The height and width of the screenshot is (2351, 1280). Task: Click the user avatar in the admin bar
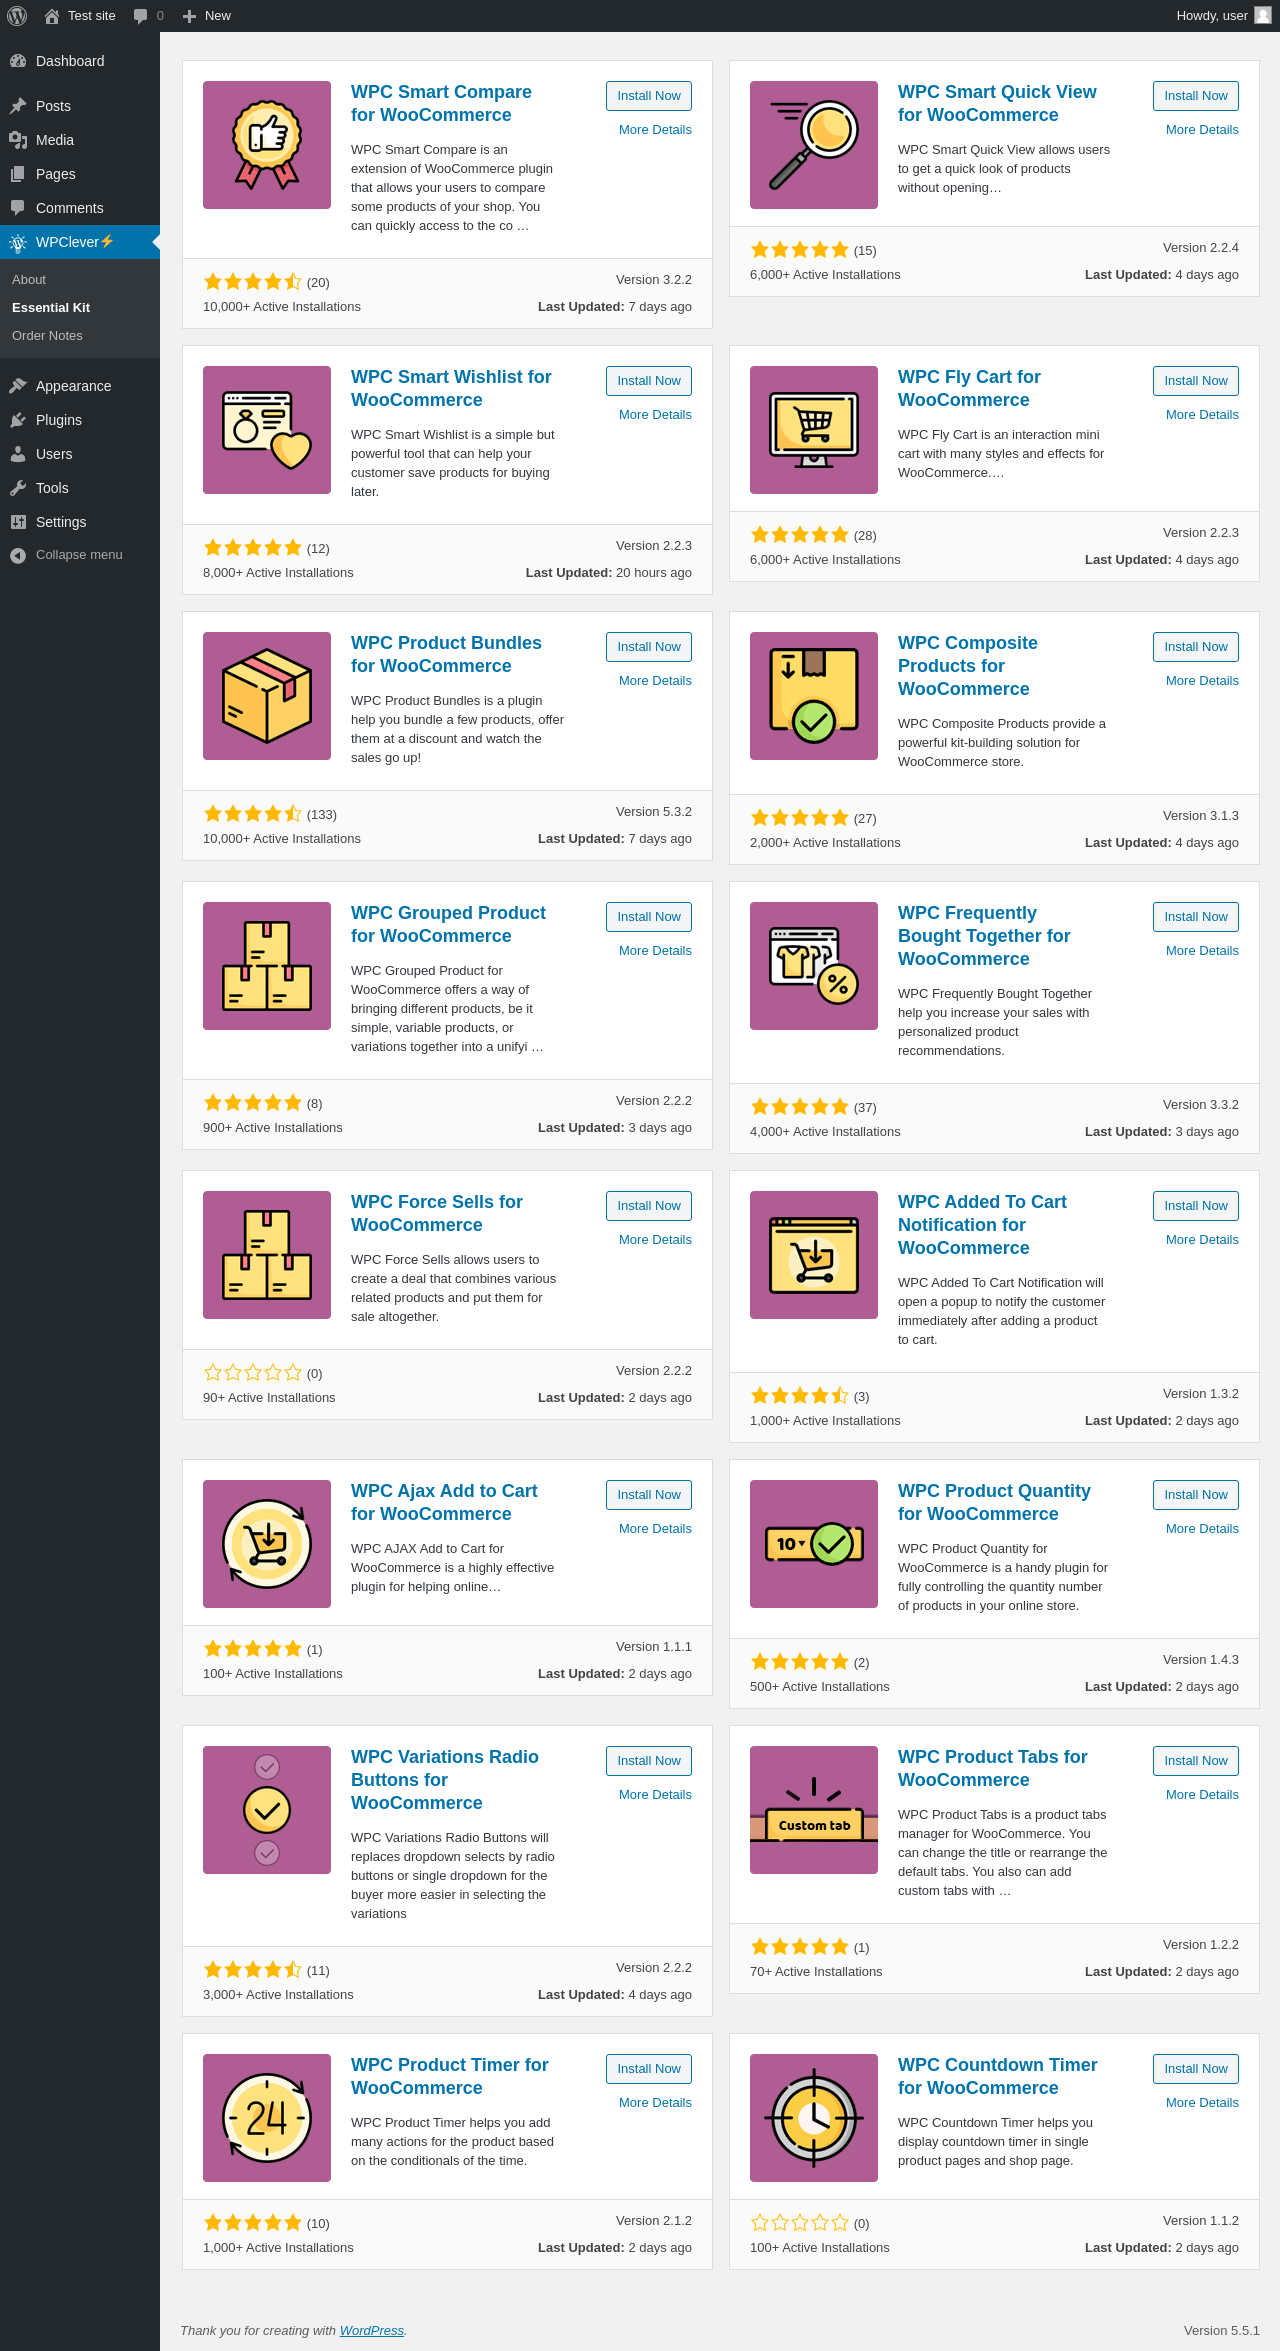pyautogui.click(x=1263, y=16)
